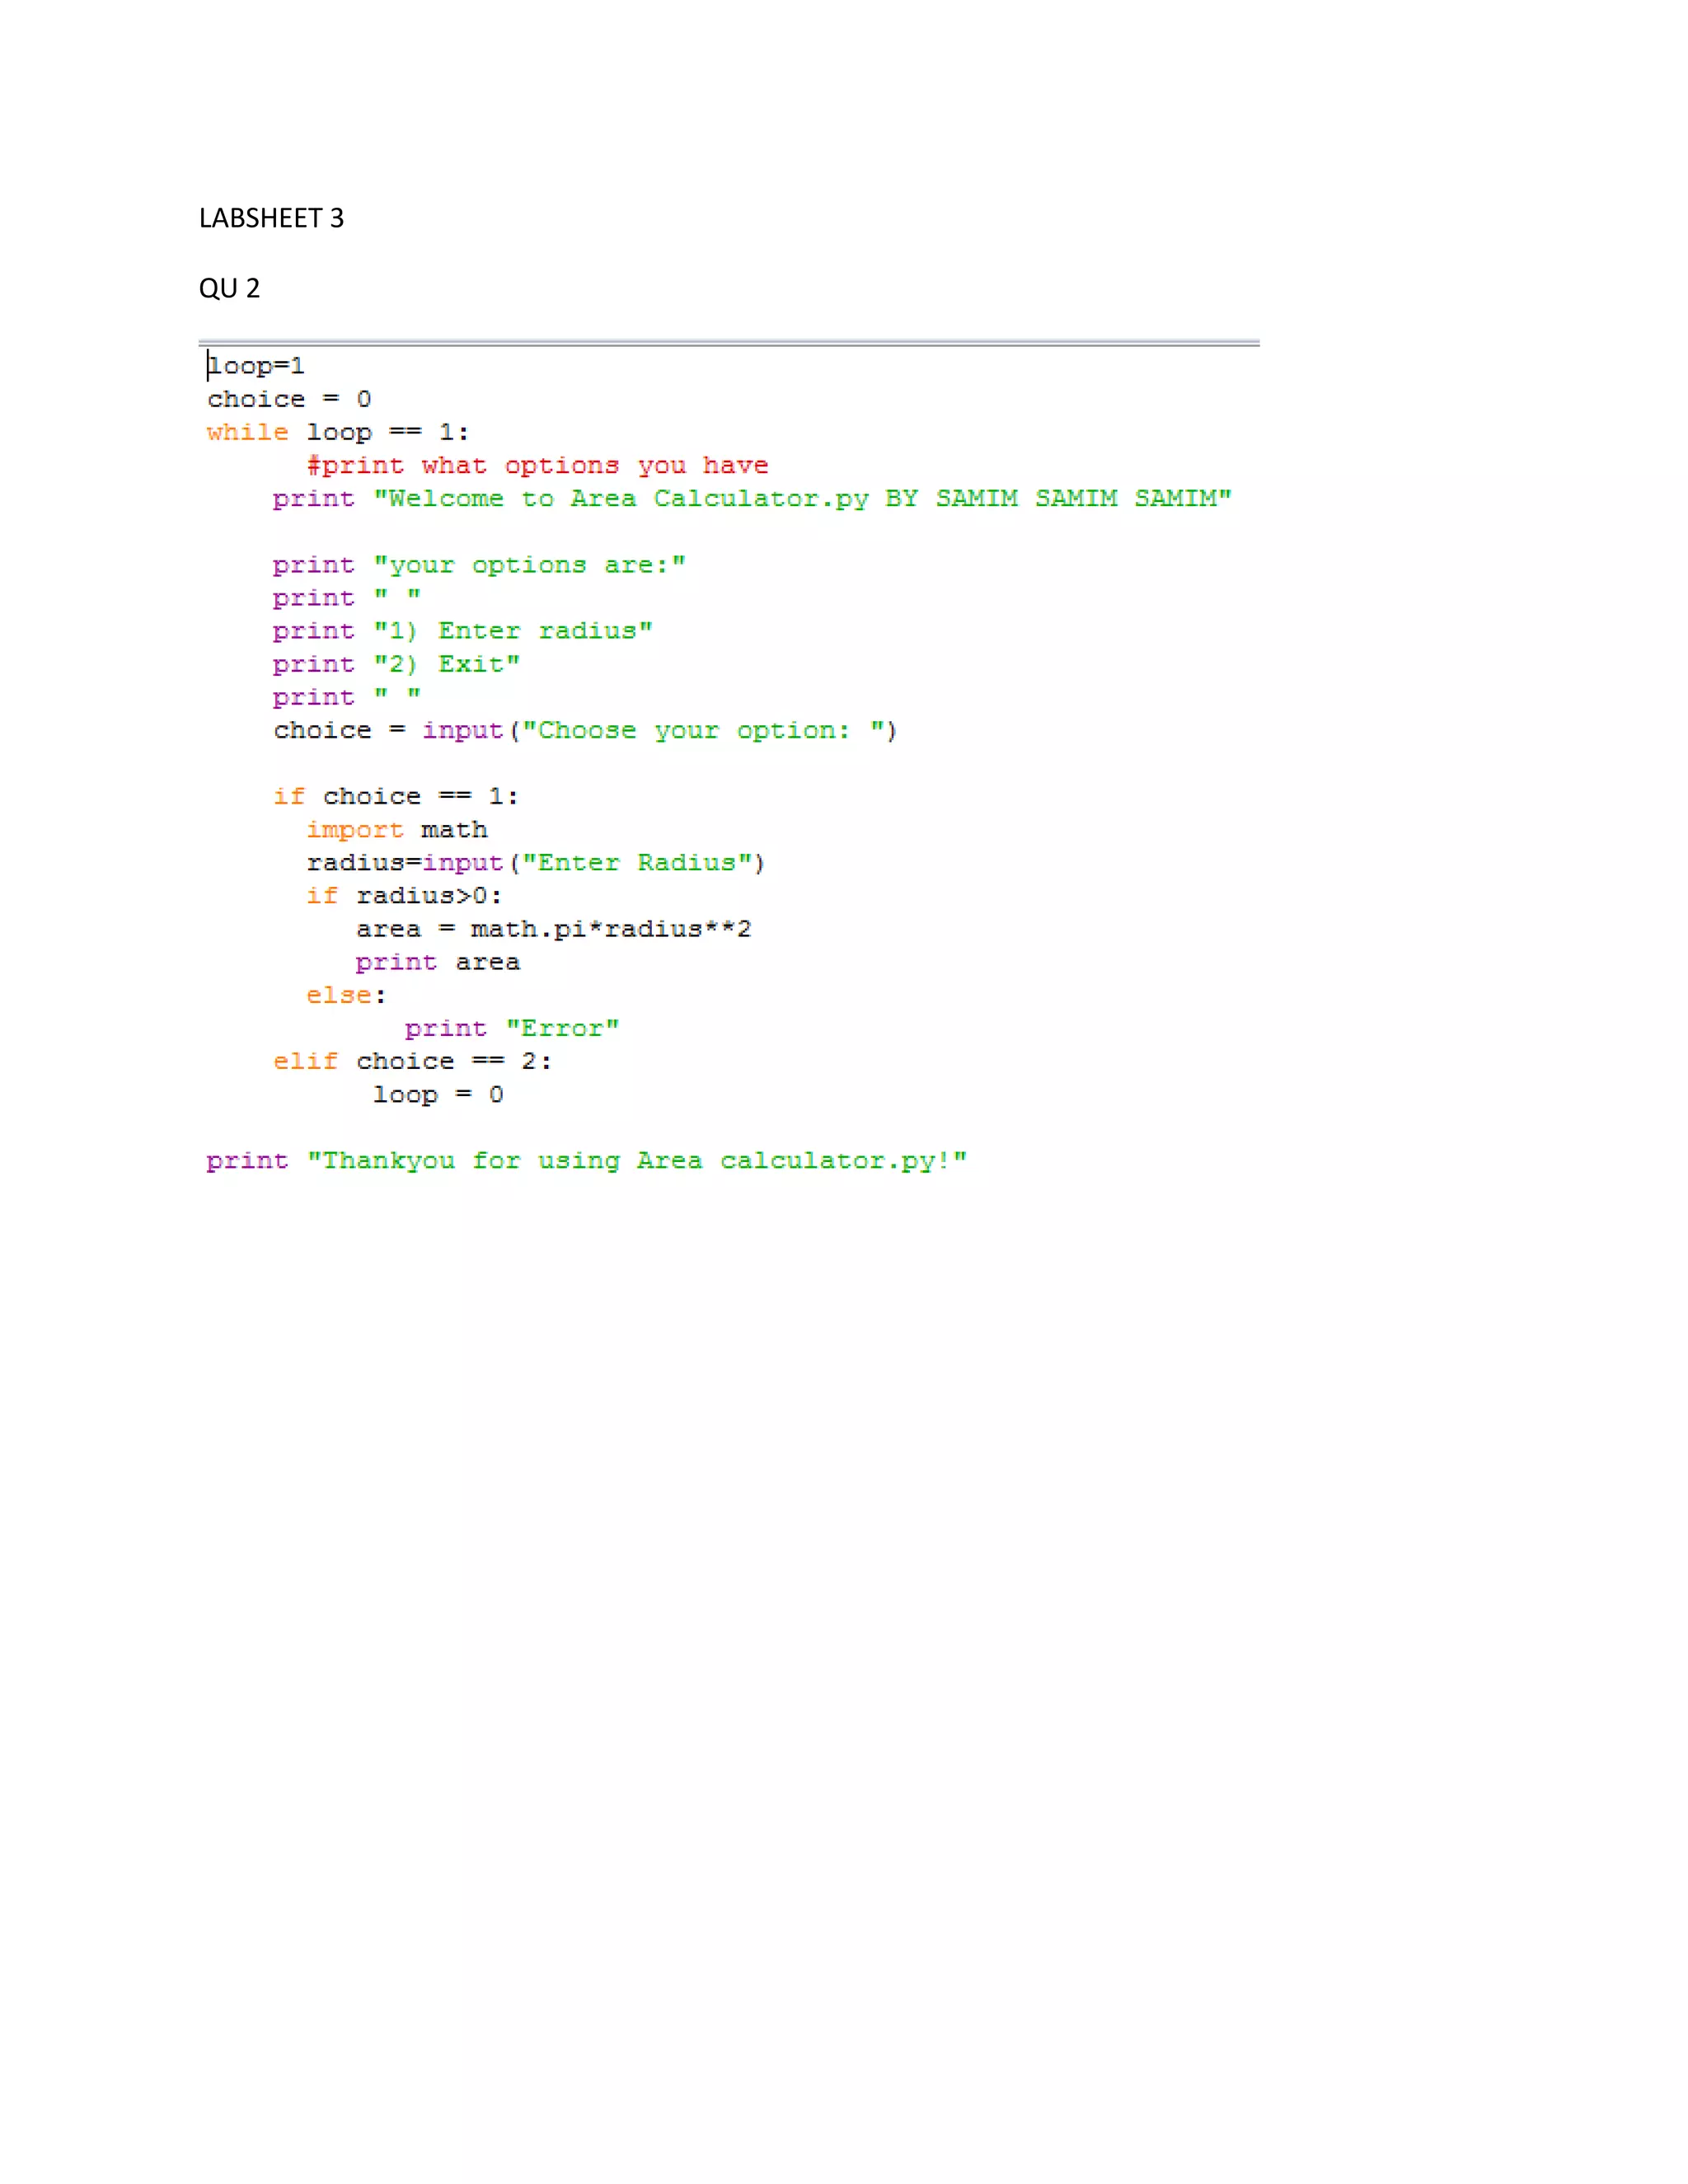The height and width of the screenshot is (2184, 1688).
Task: Click the if choice == 1 line
Action: click(396, 796)
